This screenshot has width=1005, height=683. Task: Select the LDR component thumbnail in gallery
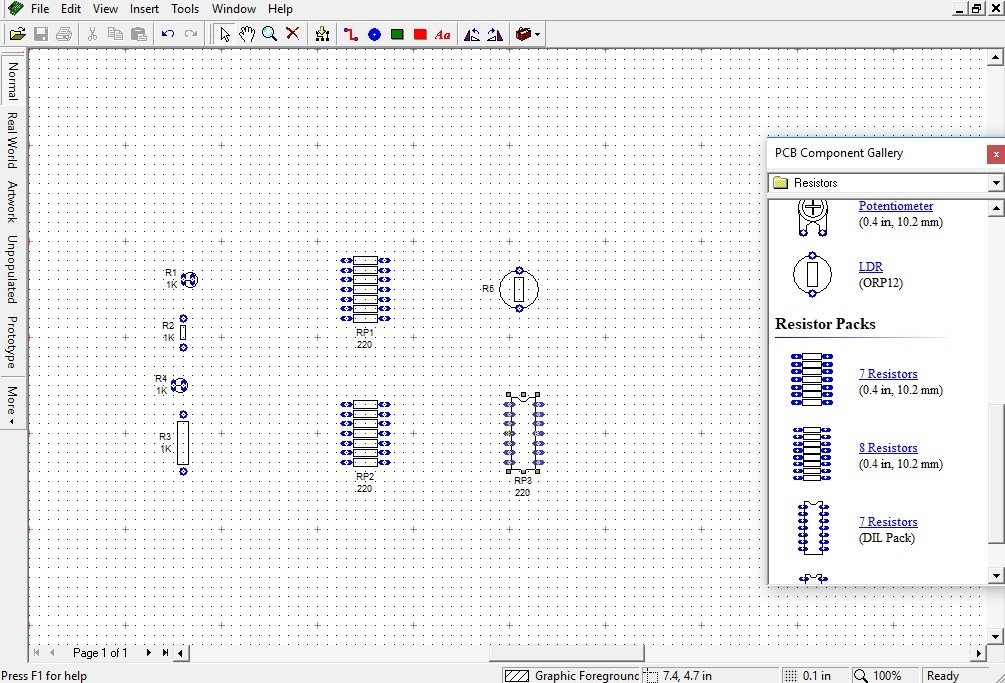(812, 274)
